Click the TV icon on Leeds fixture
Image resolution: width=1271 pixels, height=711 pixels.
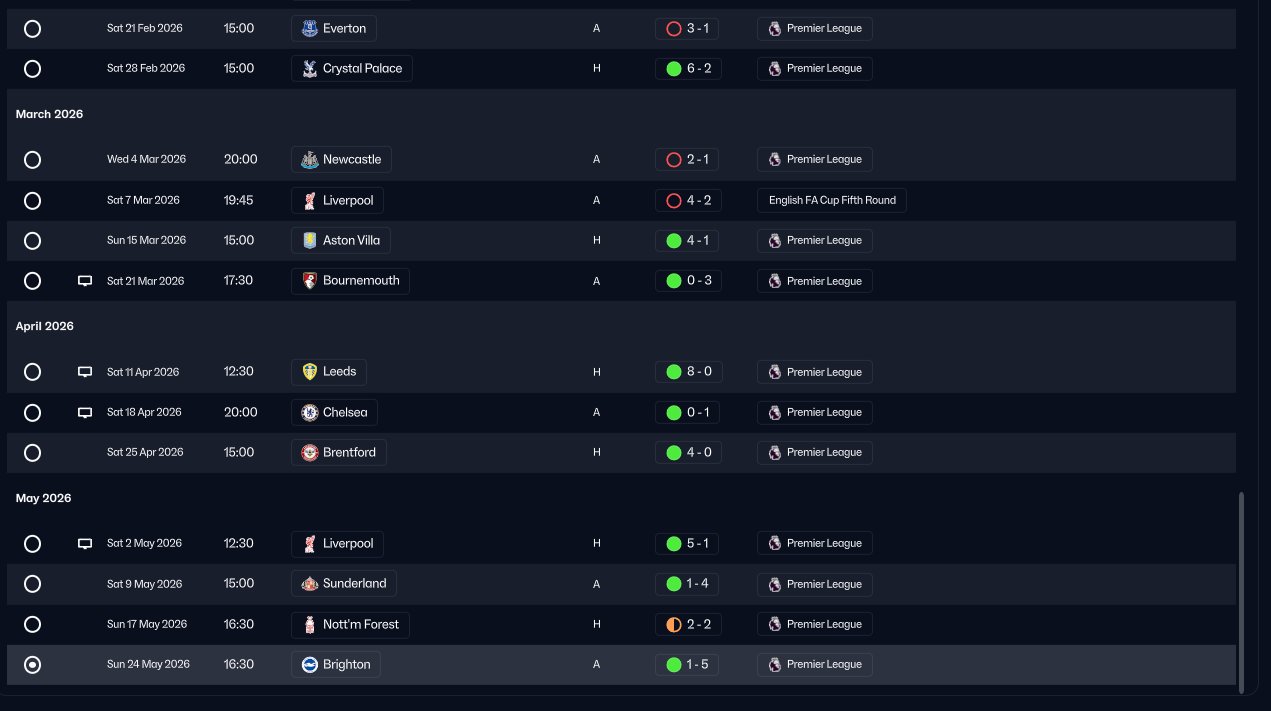(85, 372)
